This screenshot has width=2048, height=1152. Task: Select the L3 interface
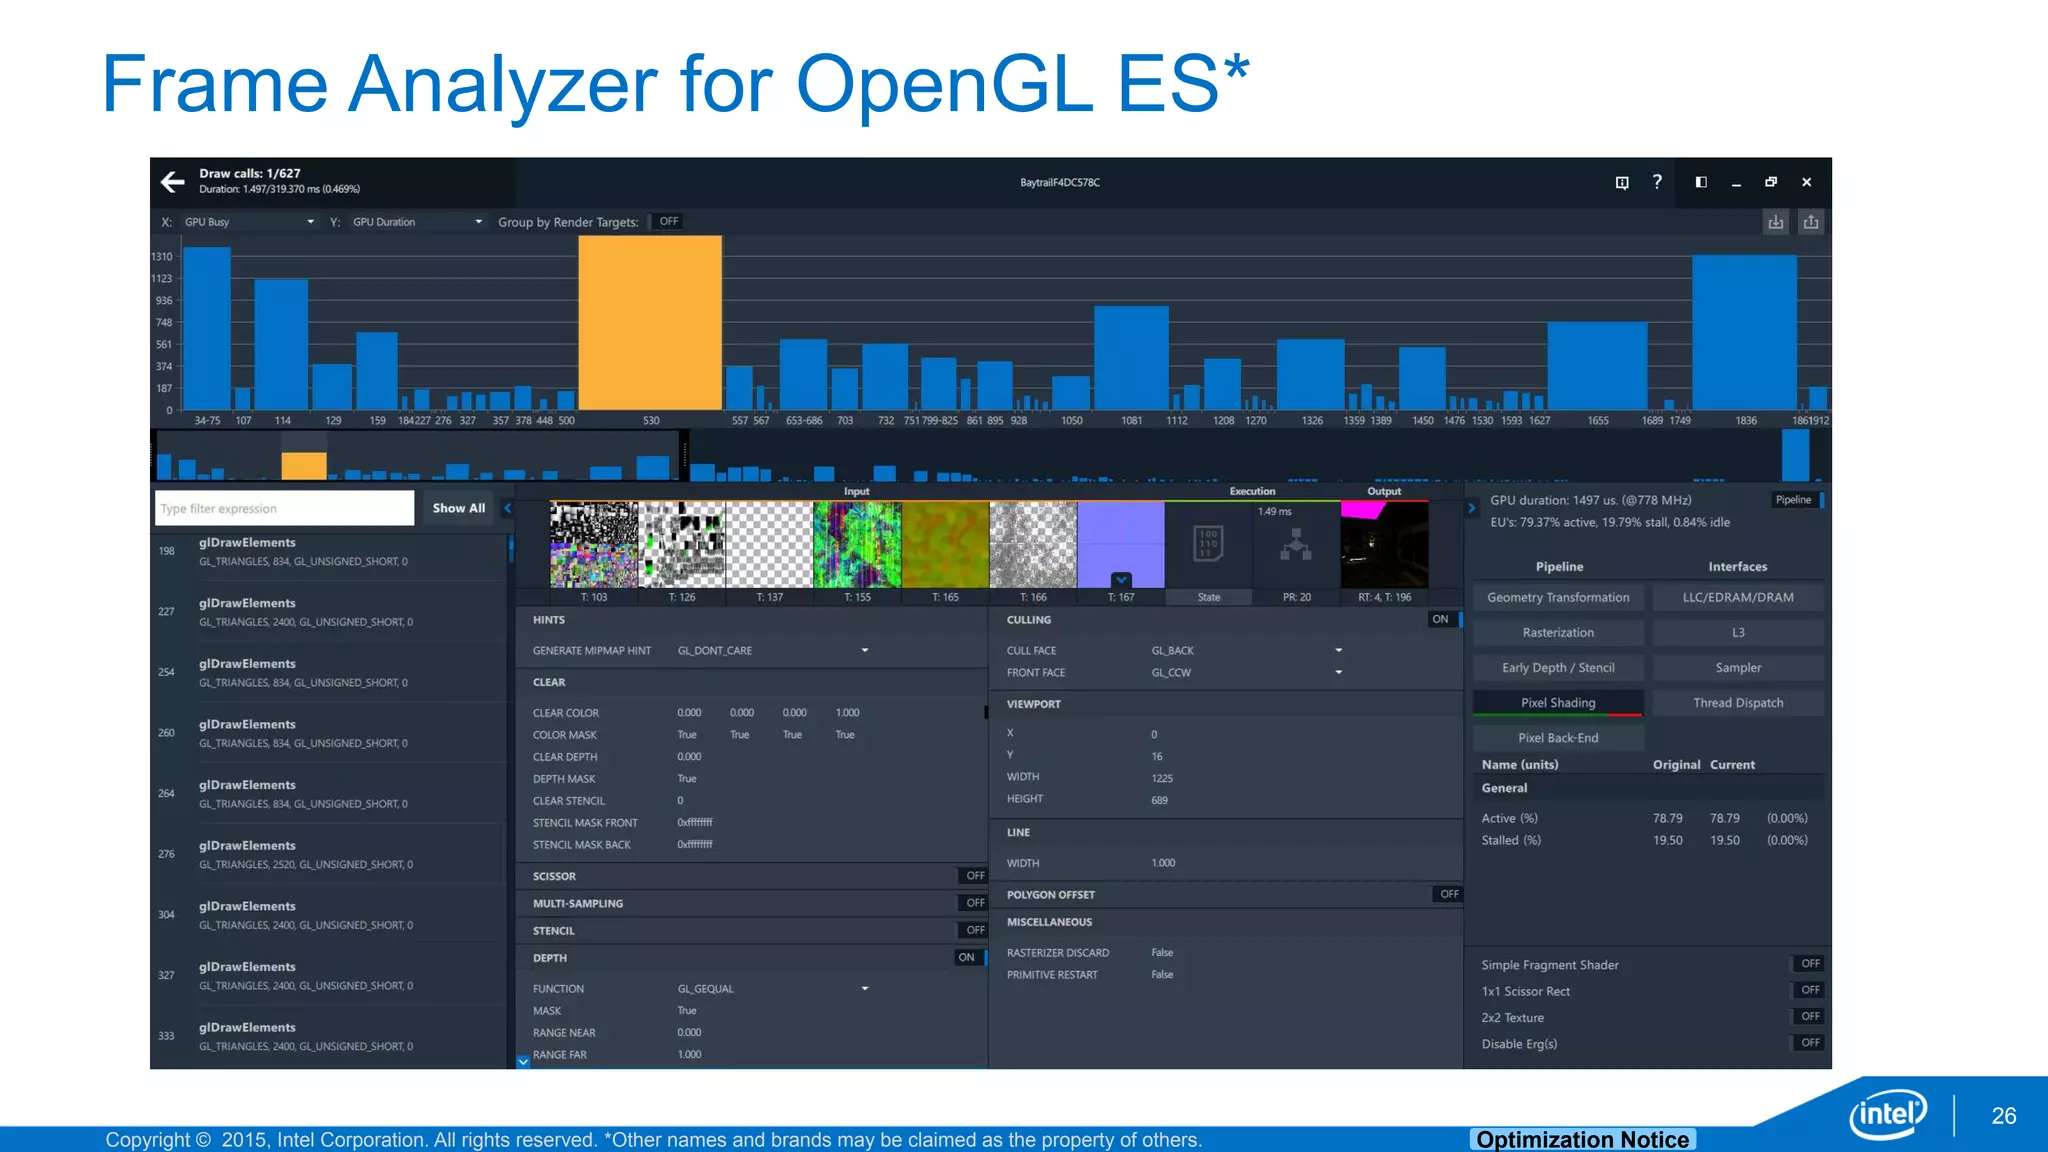point(1738,633)
